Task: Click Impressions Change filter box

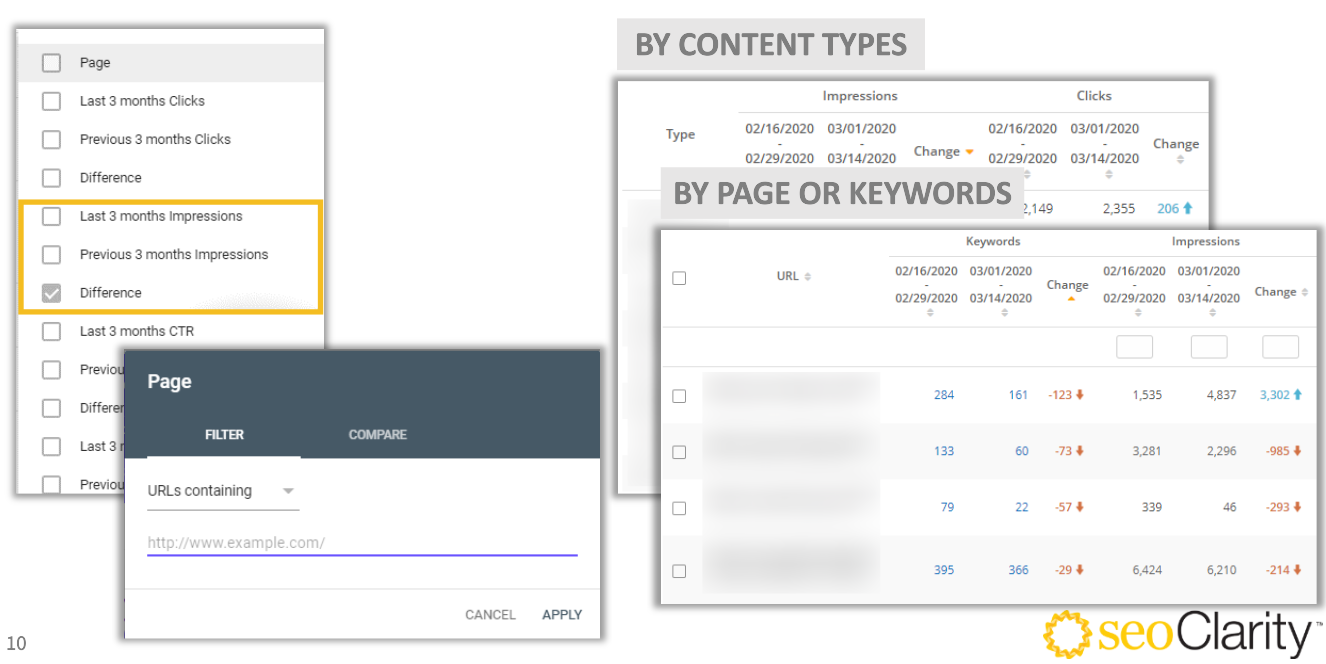Action: (1281, 347)
